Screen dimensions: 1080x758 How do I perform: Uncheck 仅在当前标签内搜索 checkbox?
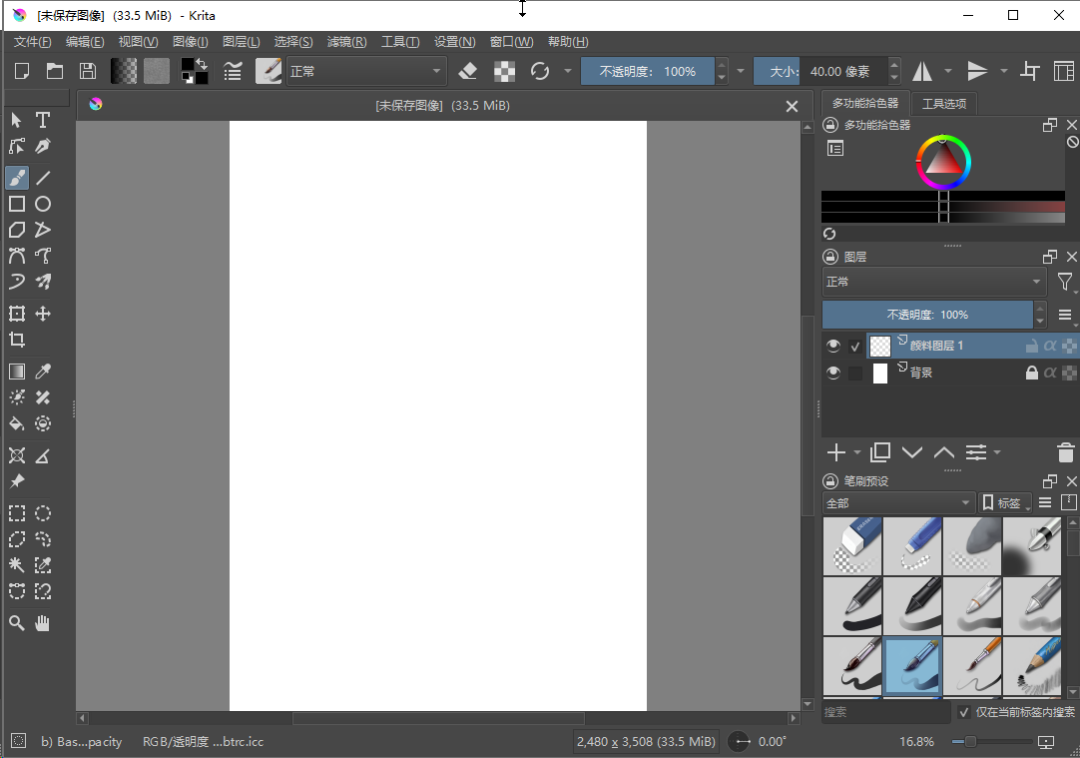(x=964, y=712)
